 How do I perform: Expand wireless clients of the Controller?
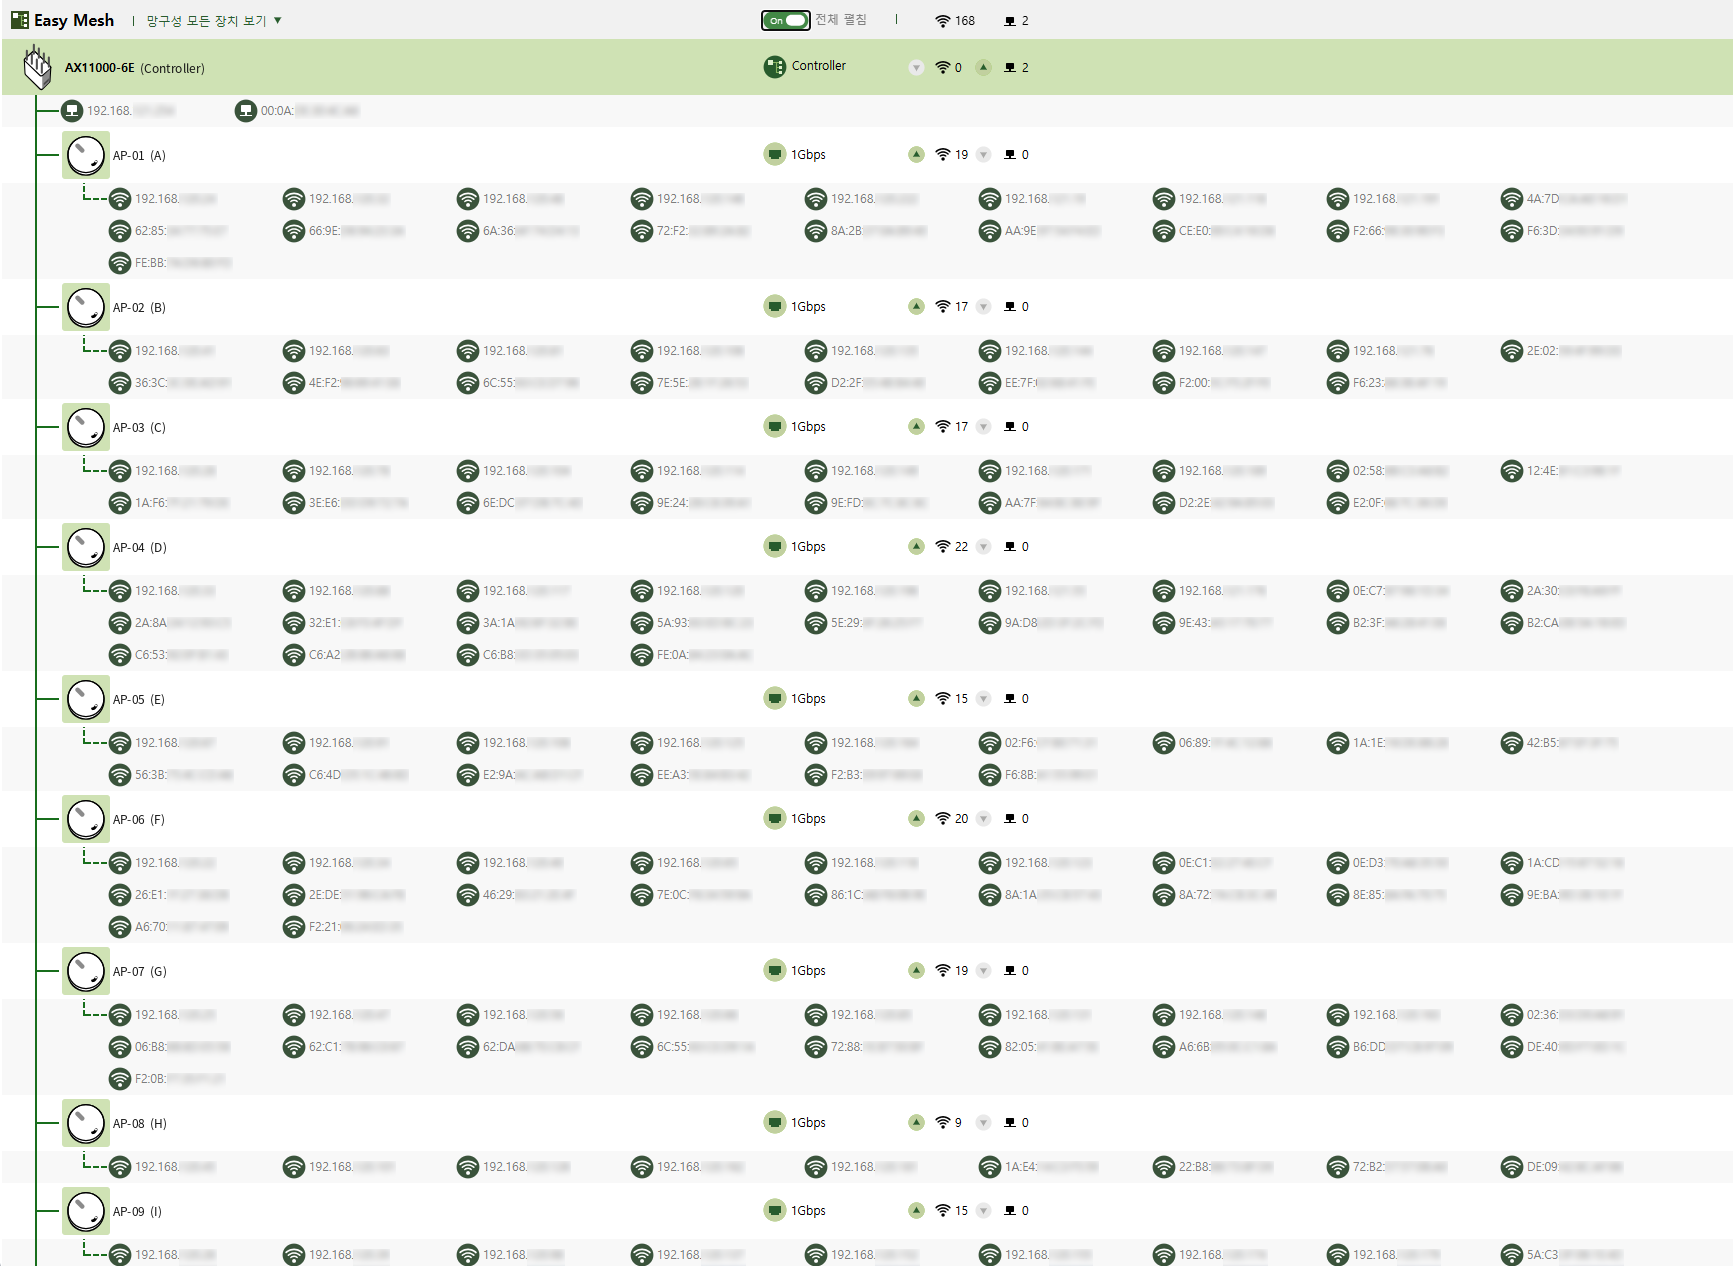pos(916,68)
